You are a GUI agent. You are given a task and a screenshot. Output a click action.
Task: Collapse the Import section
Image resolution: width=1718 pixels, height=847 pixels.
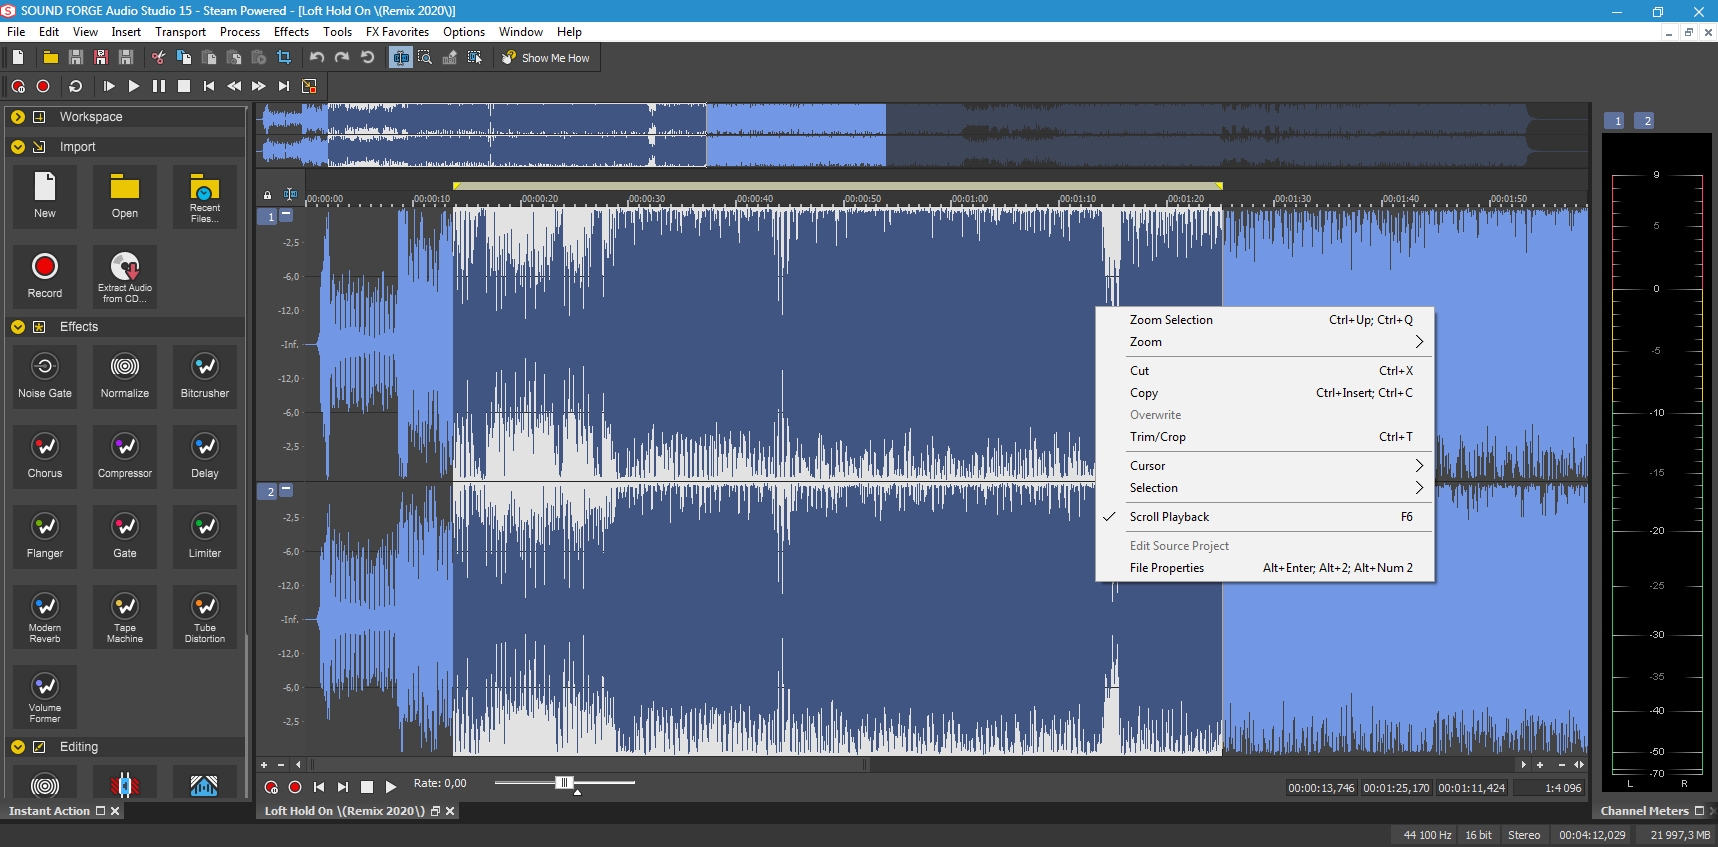18,147
